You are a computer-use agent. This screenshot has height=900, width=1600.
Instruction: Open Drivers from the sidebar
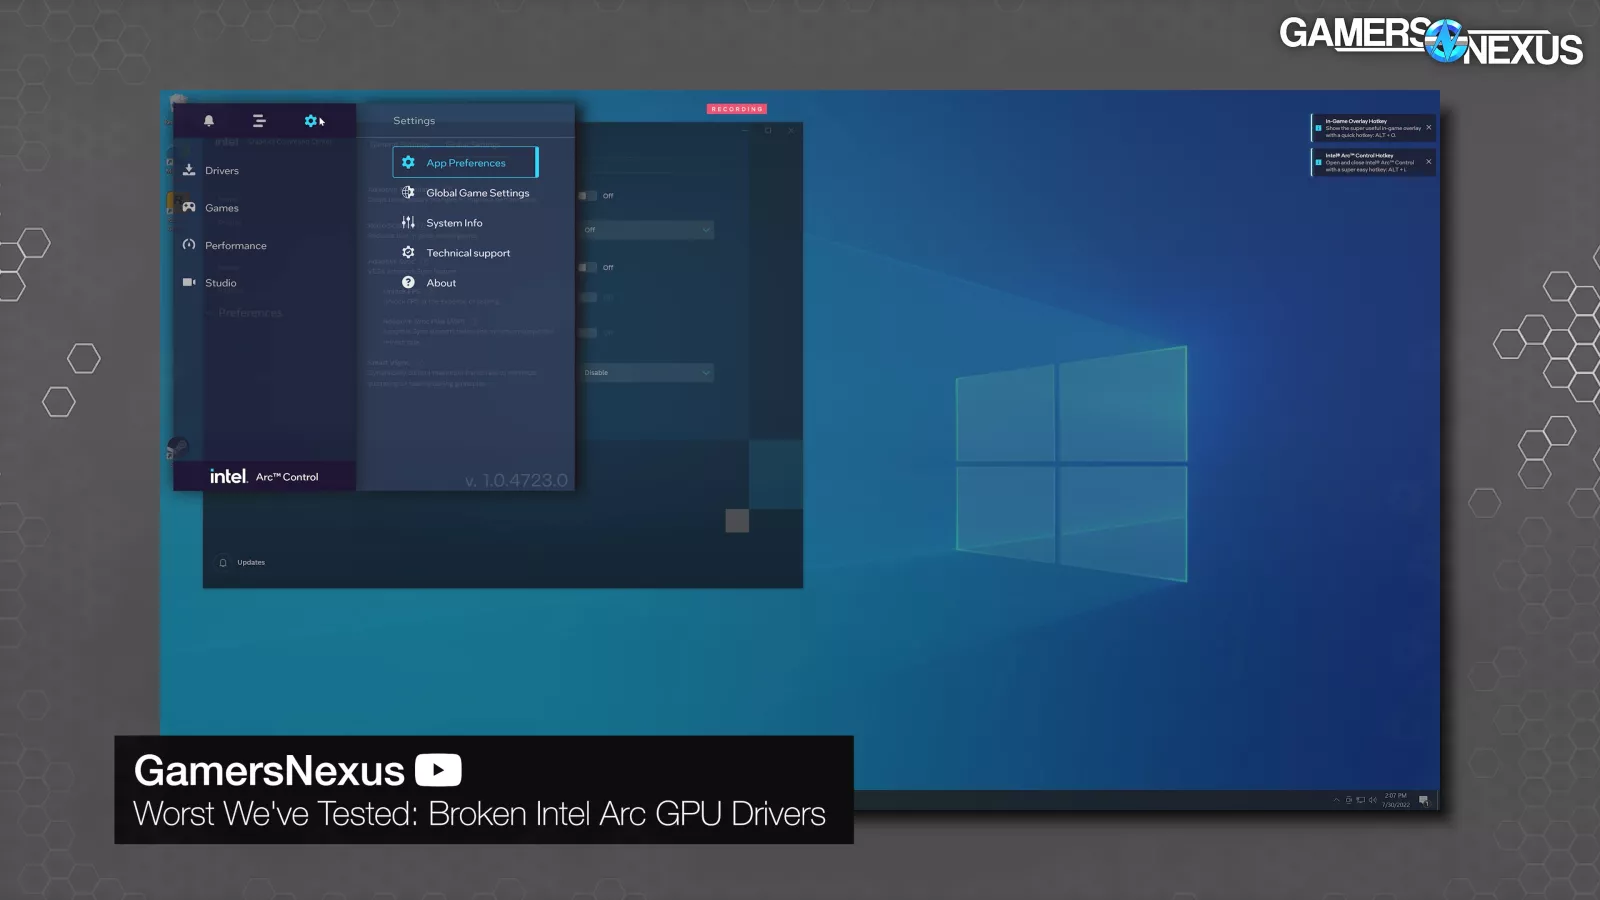point(222,171)
